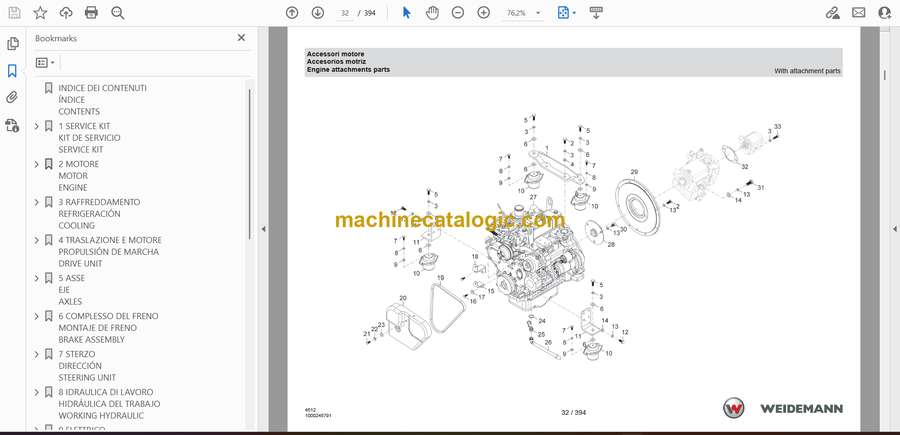Image resolution: width=900 pixels, height=435 pixels.
Task: Select the 5 ASSE bookmark text
Action: [71, 289]
